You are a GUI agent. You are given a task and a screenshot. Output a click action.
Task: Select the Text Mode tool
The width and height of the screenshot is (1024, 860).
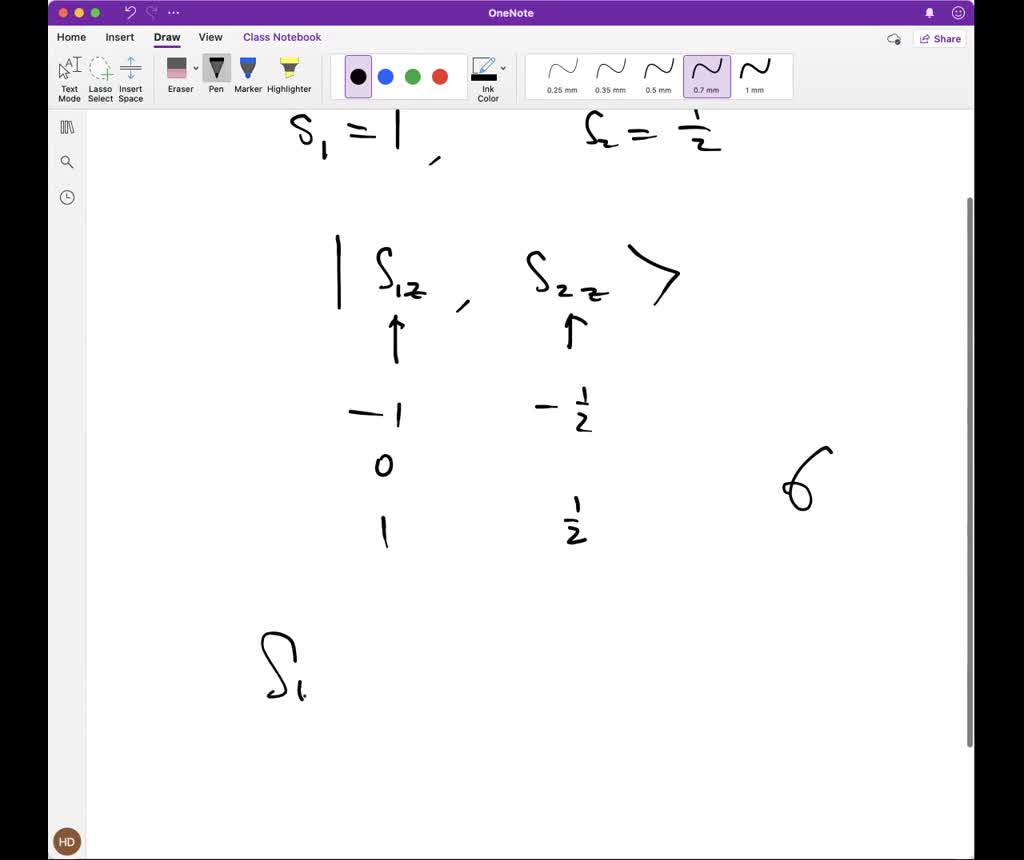pyautogui.click(x=69, y=78)
